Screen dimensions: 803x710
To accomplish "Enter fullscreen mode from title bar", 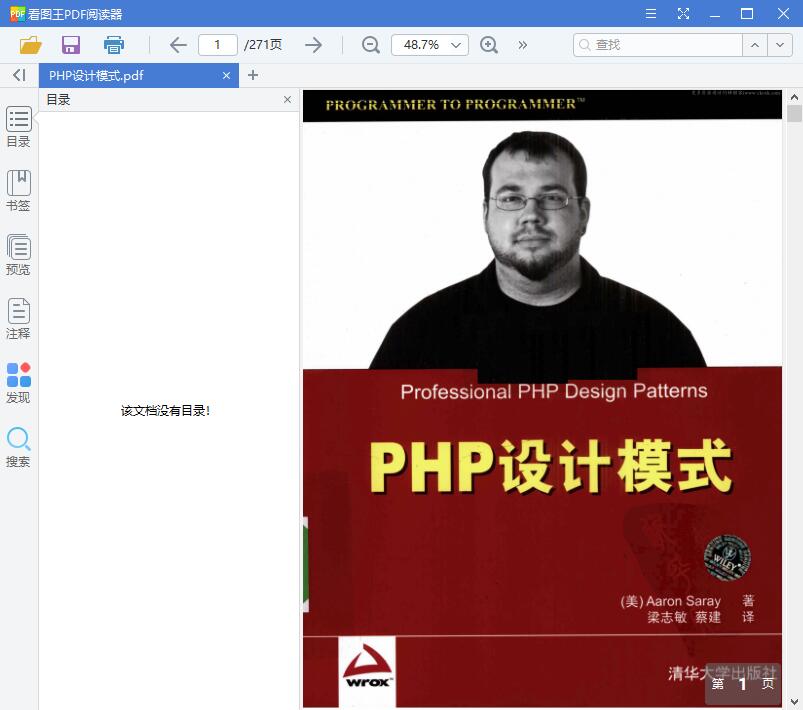I will [683, 14].
